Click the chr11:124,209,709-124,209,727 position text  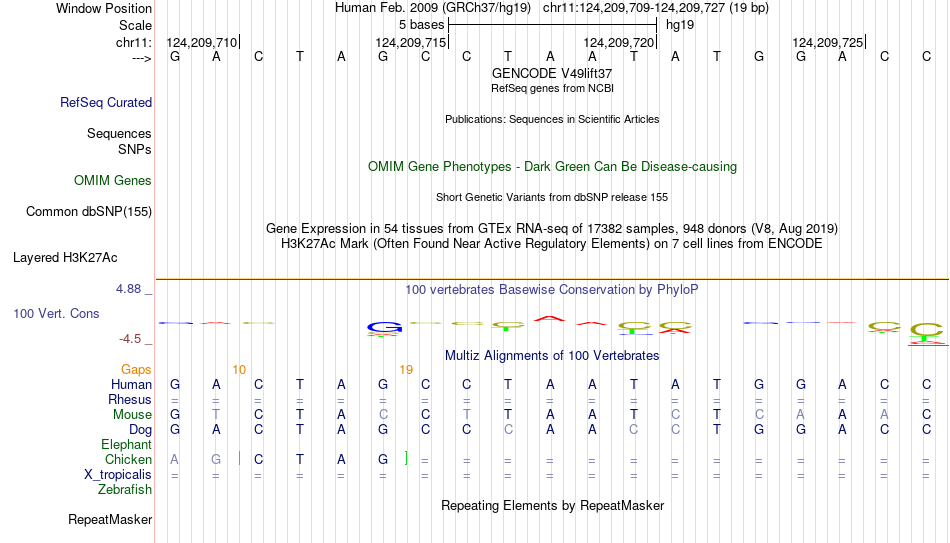(656, 8)
